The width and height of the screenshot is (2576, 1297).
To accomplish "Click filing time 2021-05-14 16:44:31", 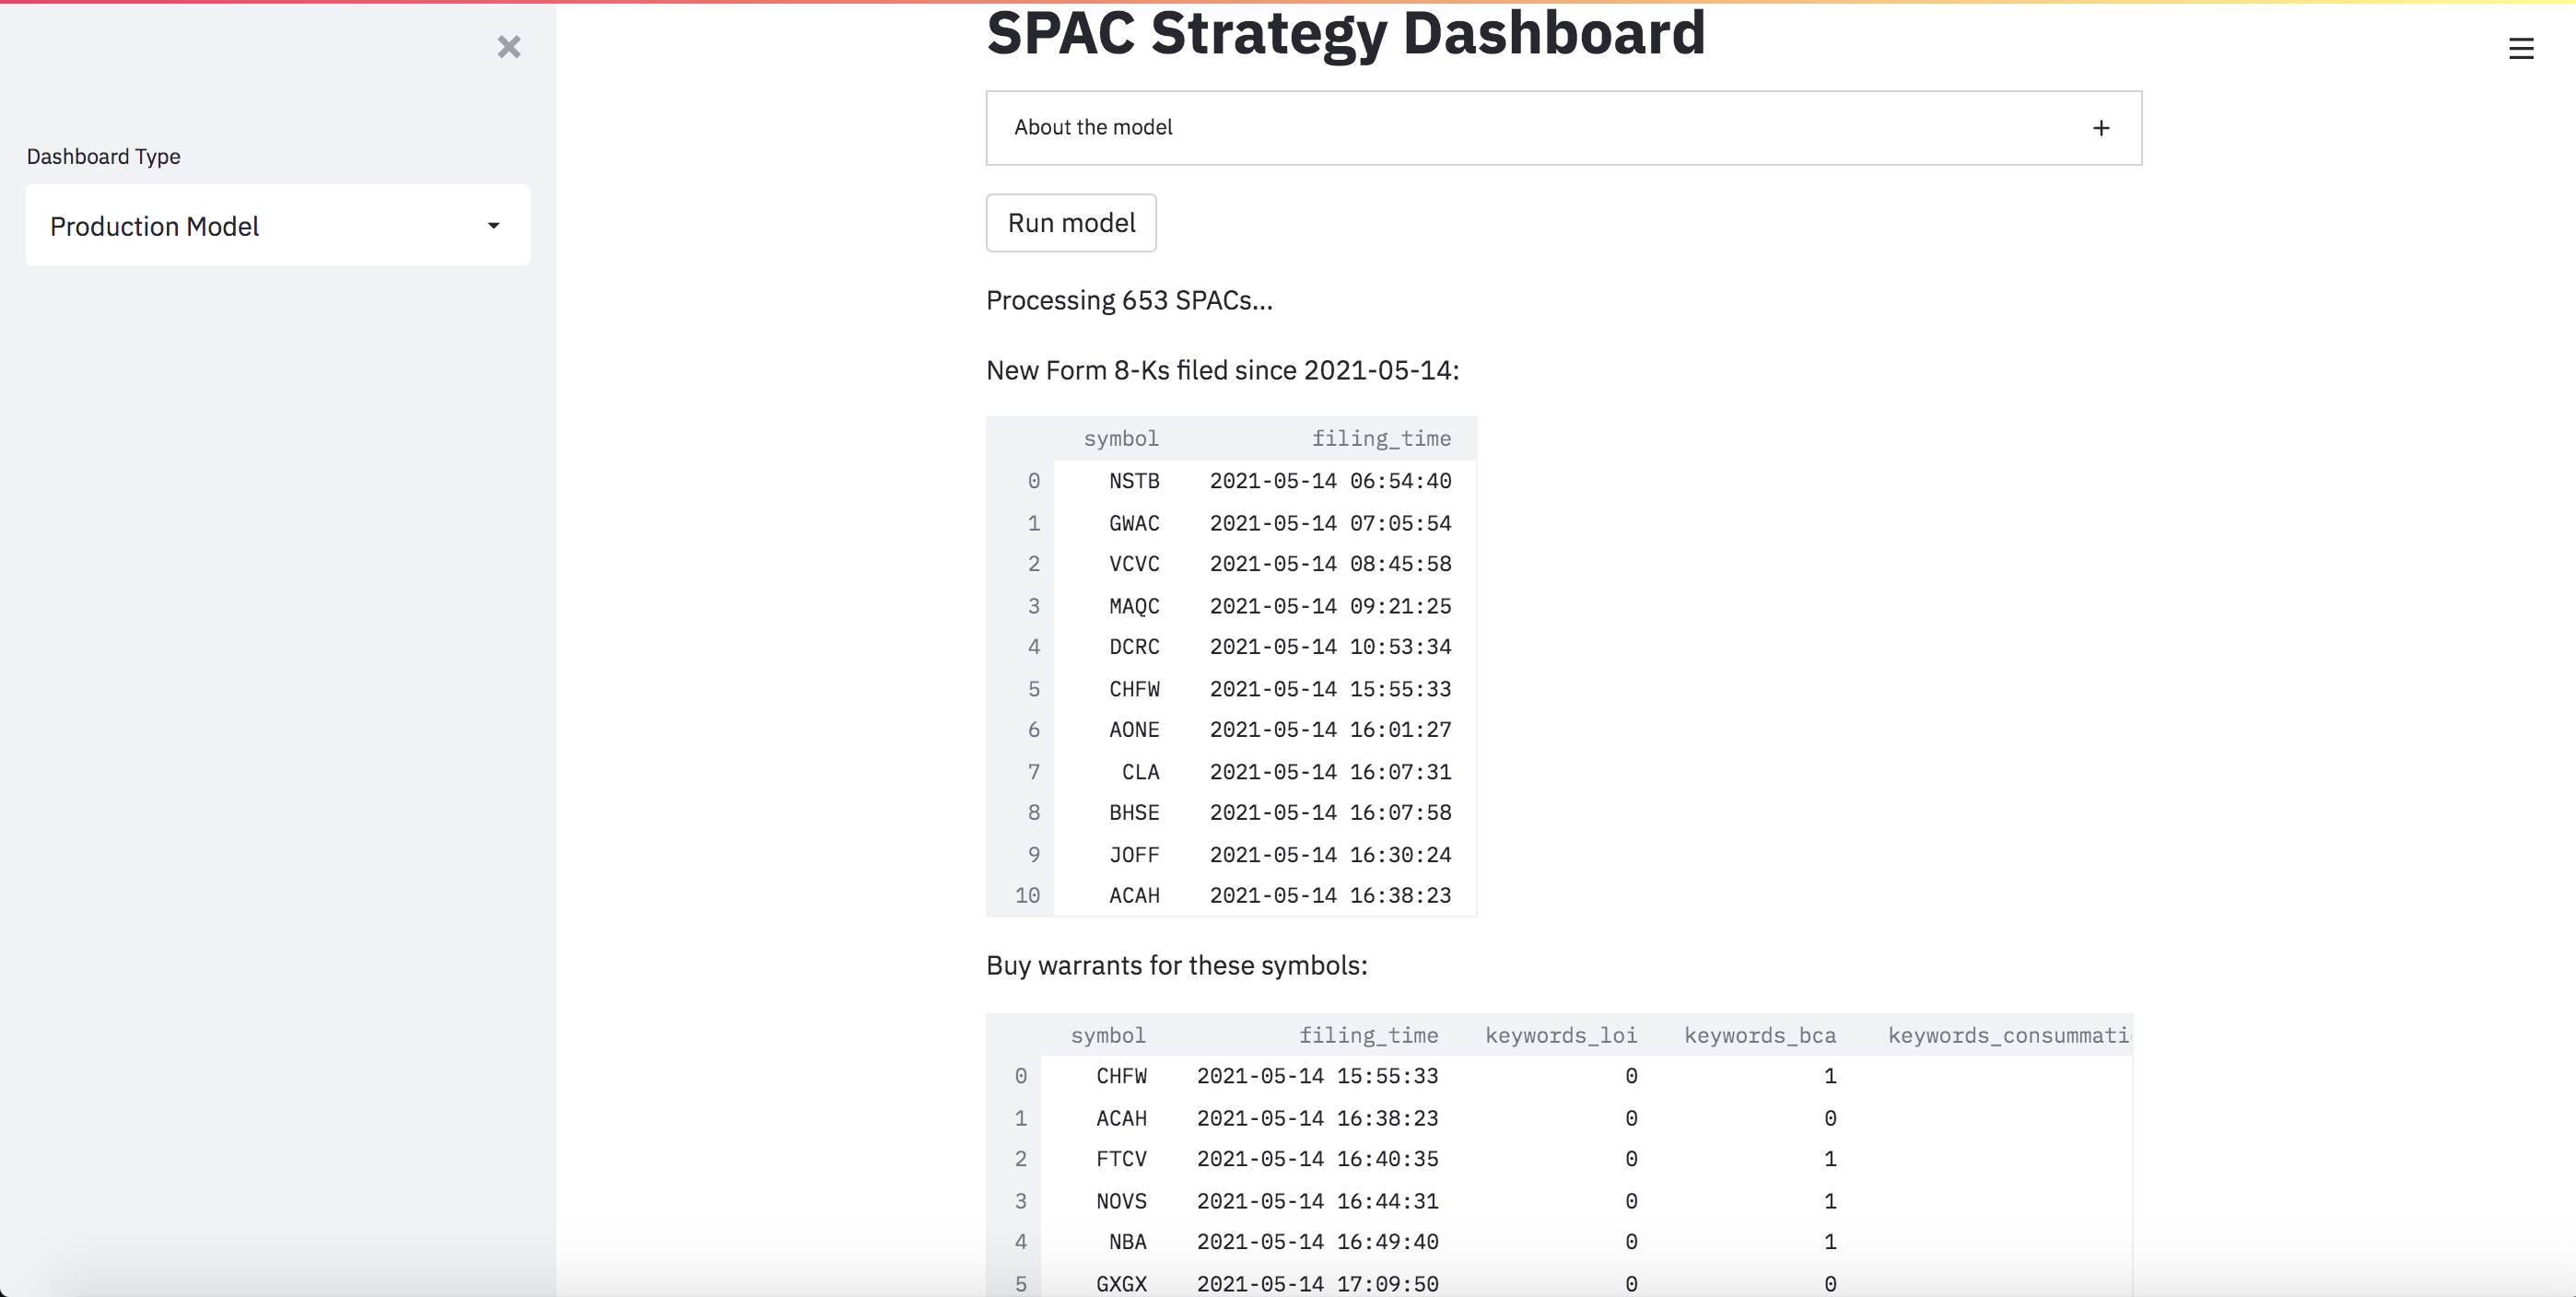I will click(x=1317, y=1201).
